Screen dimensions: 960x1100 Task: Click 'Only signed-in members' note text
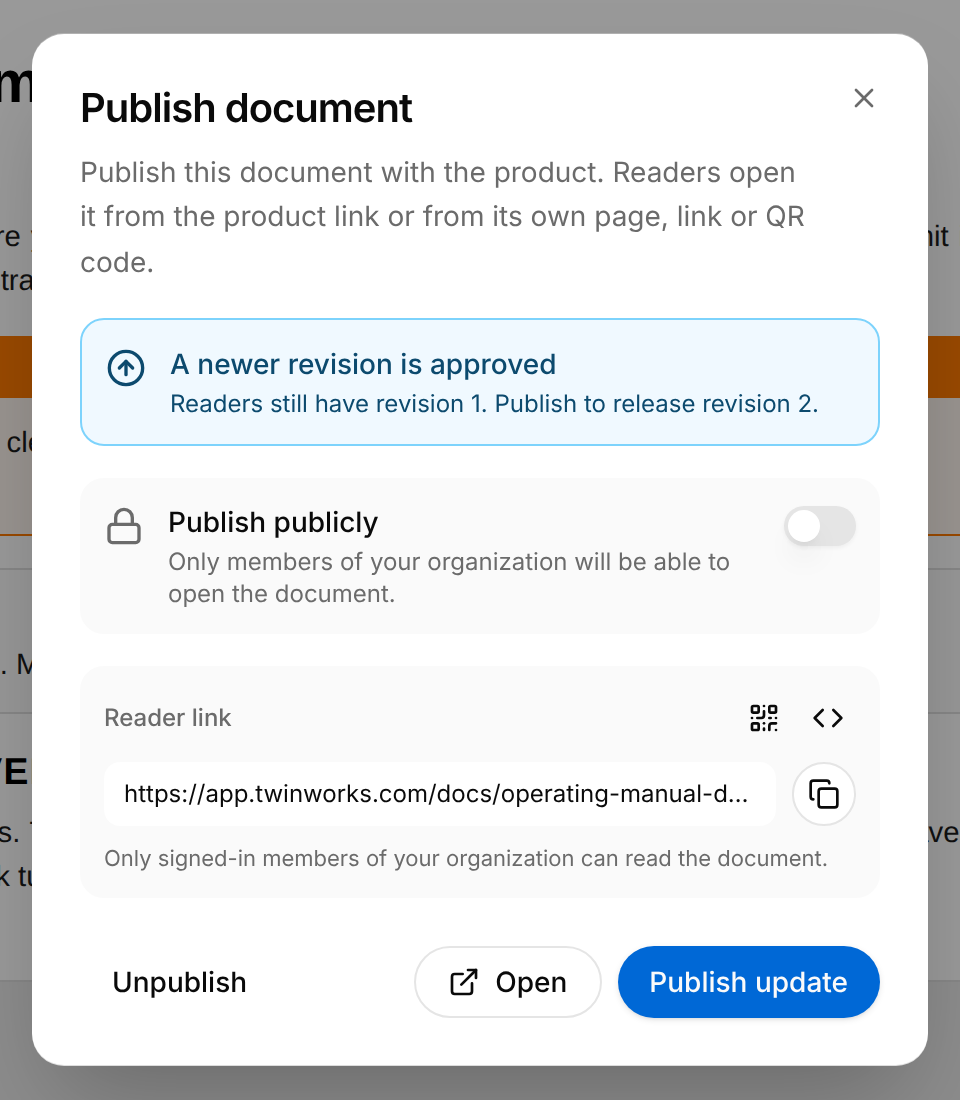pyautogui.click(x=466, y=859)
